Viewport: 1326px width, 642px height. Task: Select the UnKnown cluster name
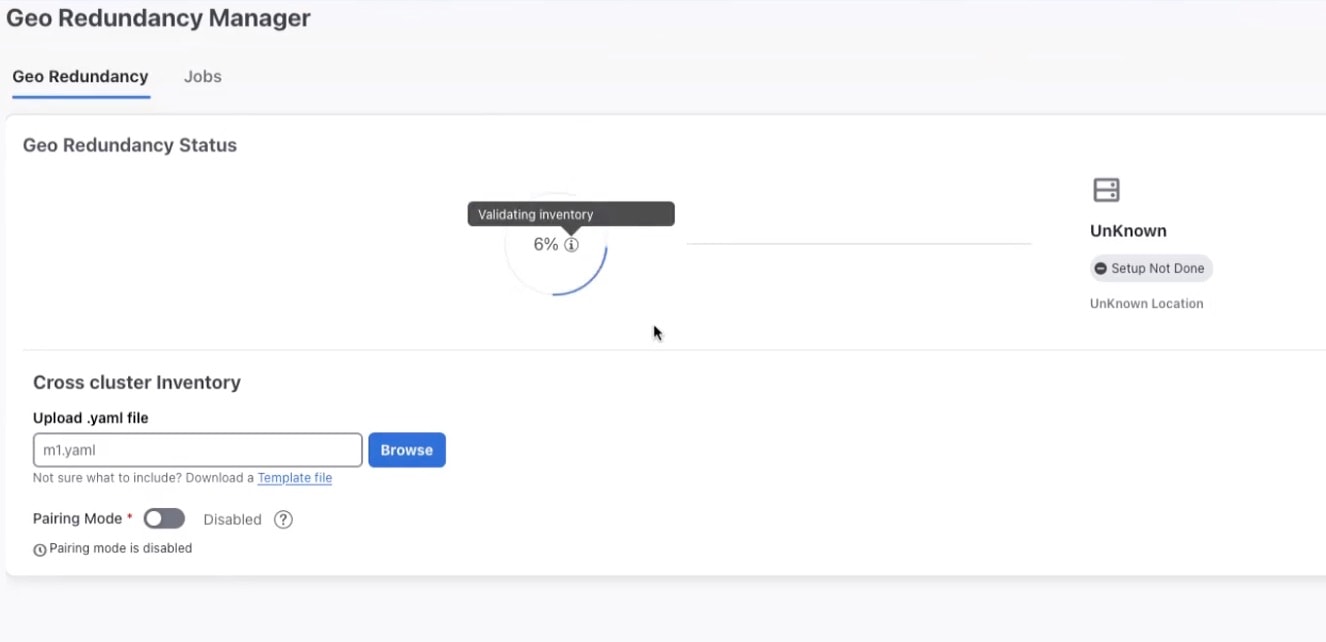(1128, 231)
